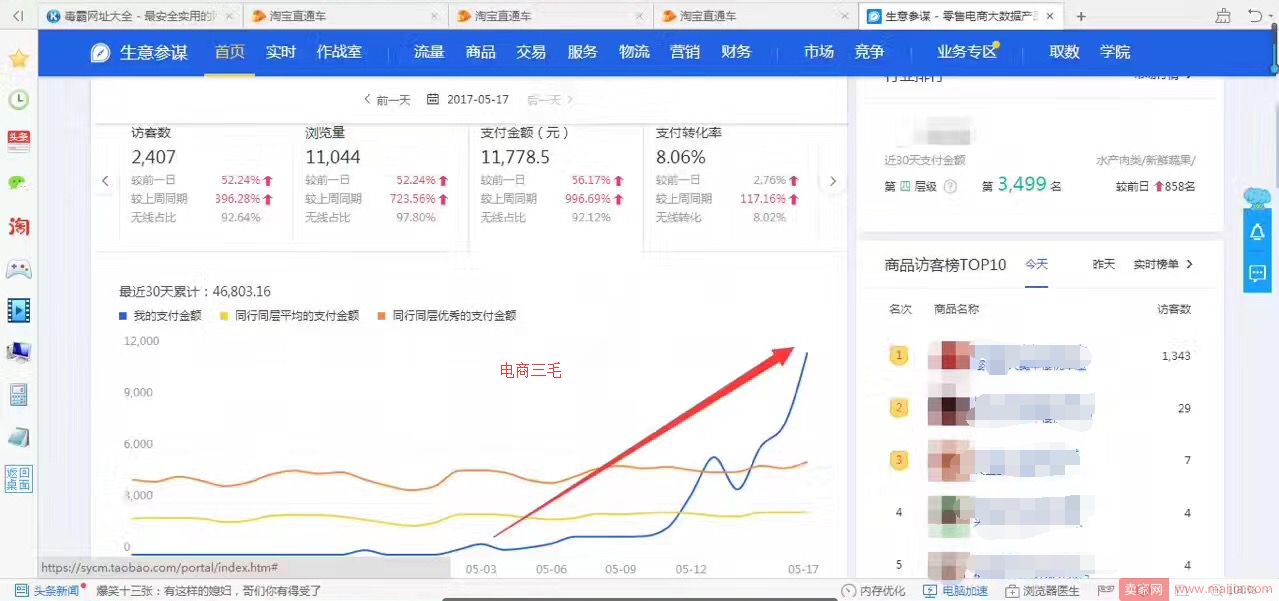The width and height of the screenshot is (1279, 601).
Task: Click the browser undo closed tab arrow
Action: [1256, 16]
